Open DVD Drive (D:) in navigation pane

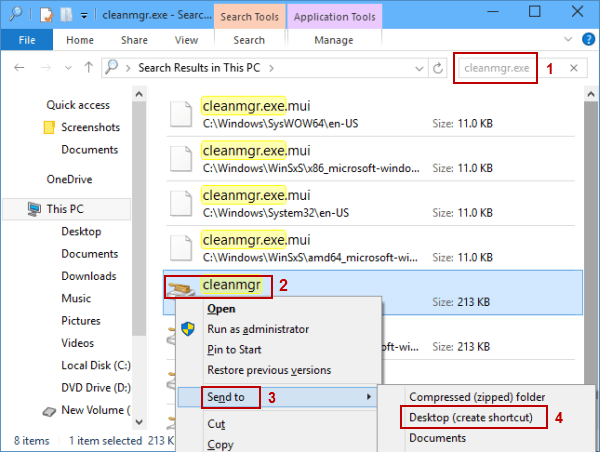[96, 387]
